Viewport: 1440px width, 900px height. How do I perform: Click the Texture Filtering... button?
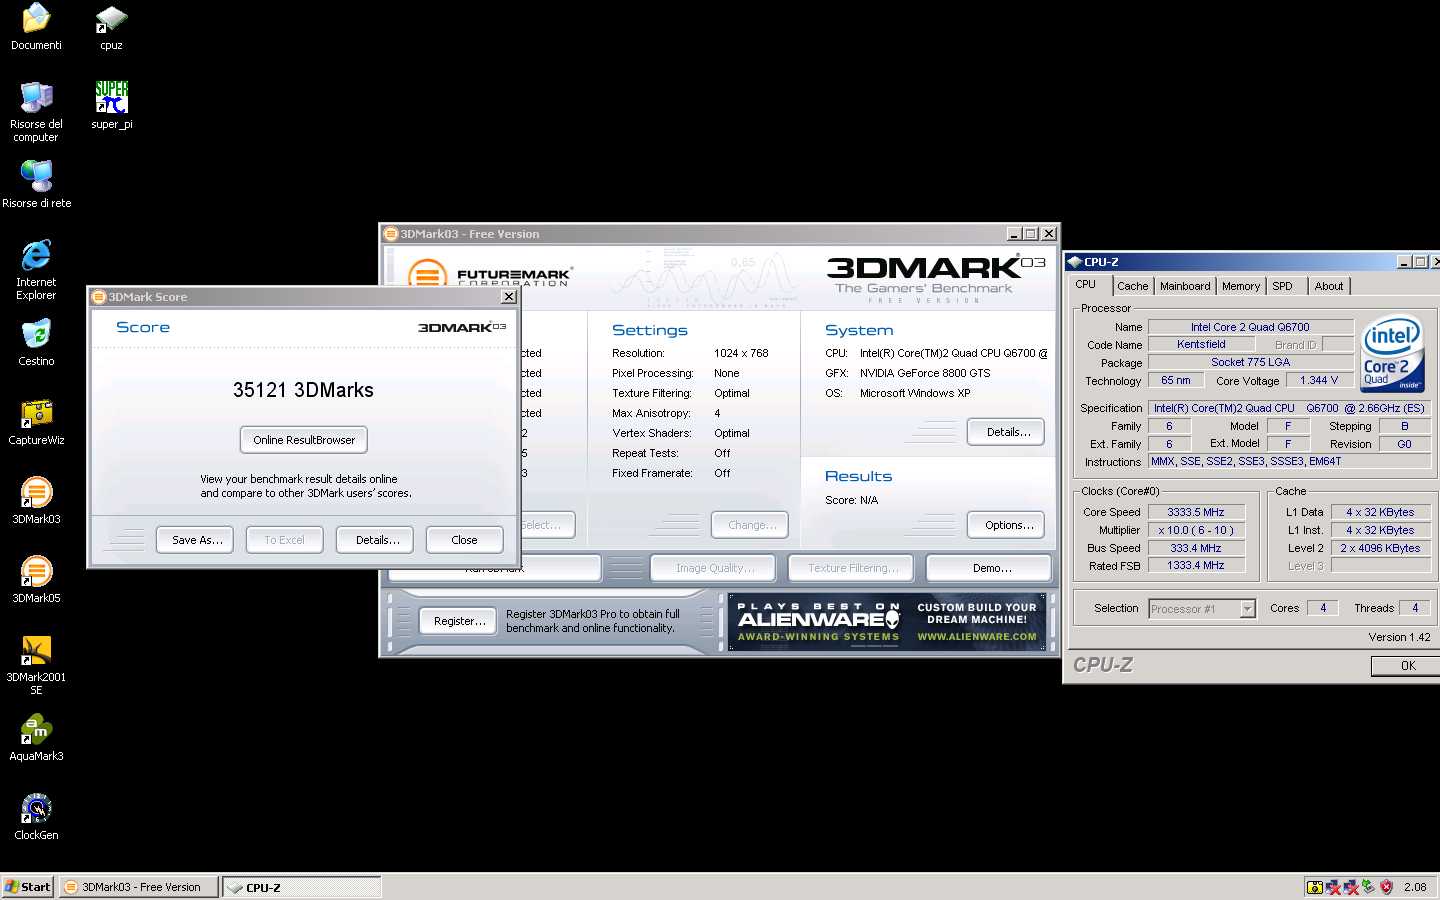pos(851,568)
